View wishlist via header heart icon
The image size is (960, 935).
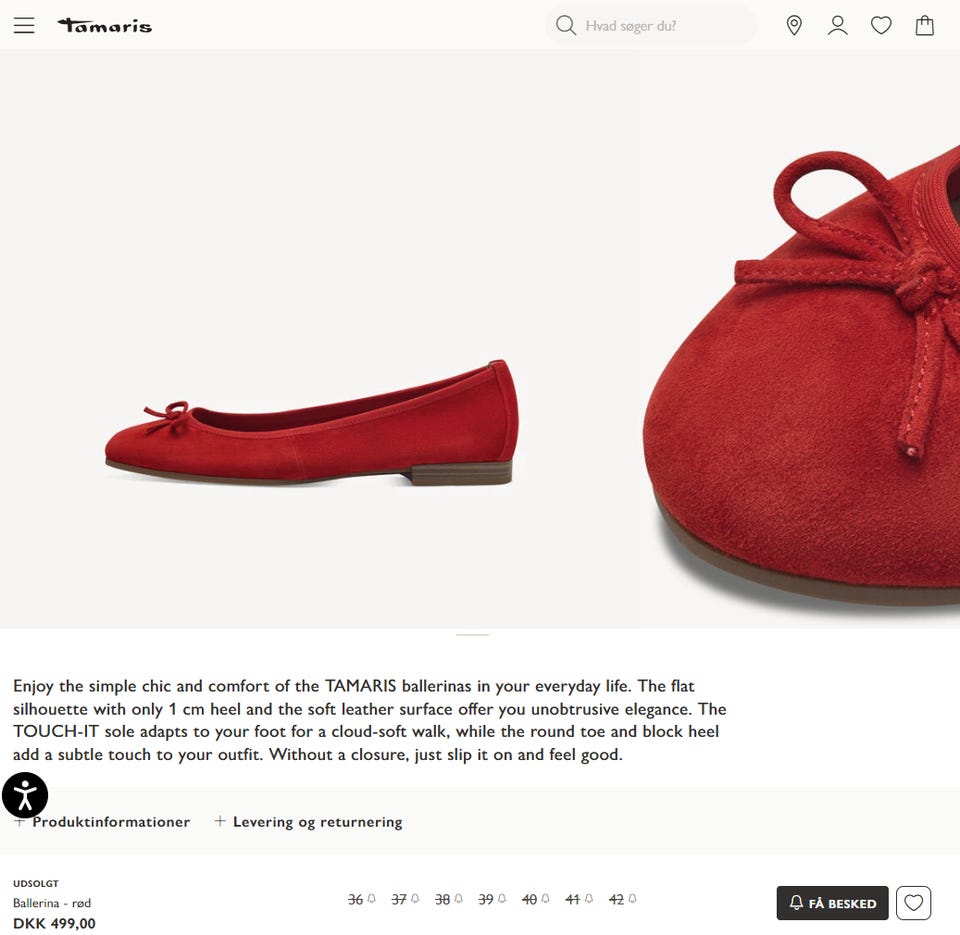881,26
